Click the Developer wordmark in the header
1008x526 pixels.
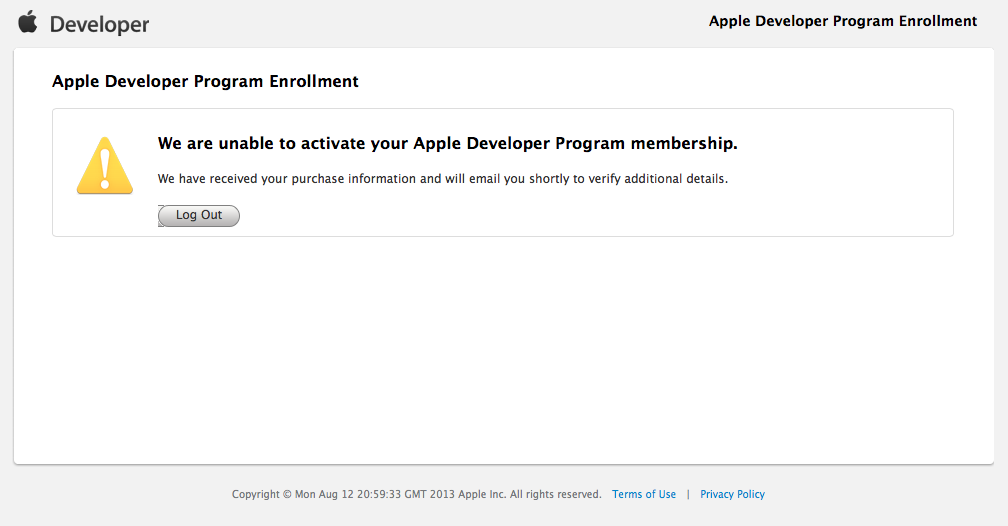(x=99, y=24)
